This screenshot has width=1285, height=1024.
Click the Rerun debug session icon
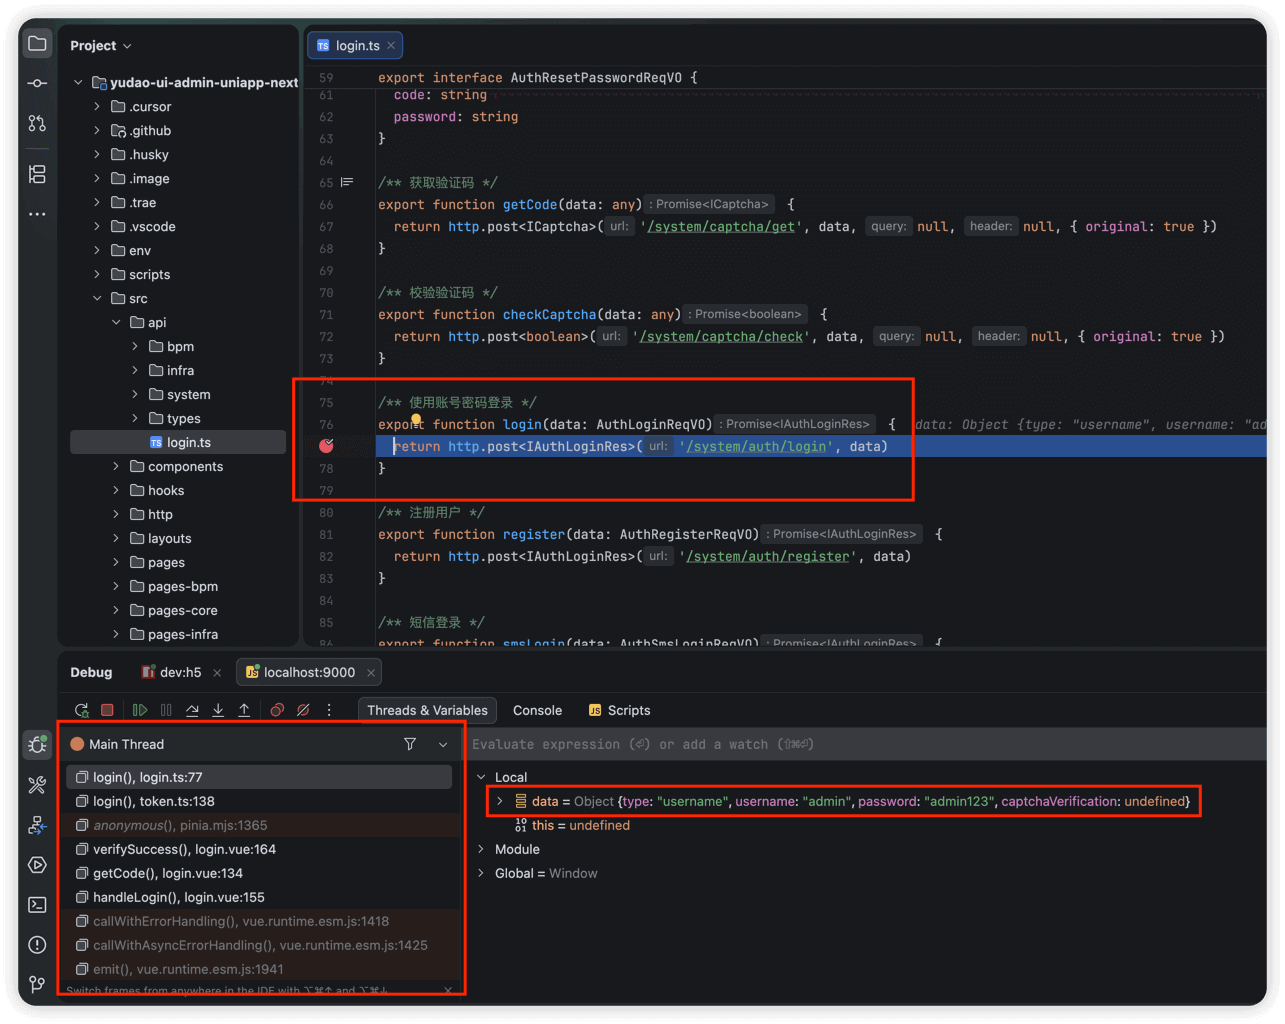click(x=81, y=710)
